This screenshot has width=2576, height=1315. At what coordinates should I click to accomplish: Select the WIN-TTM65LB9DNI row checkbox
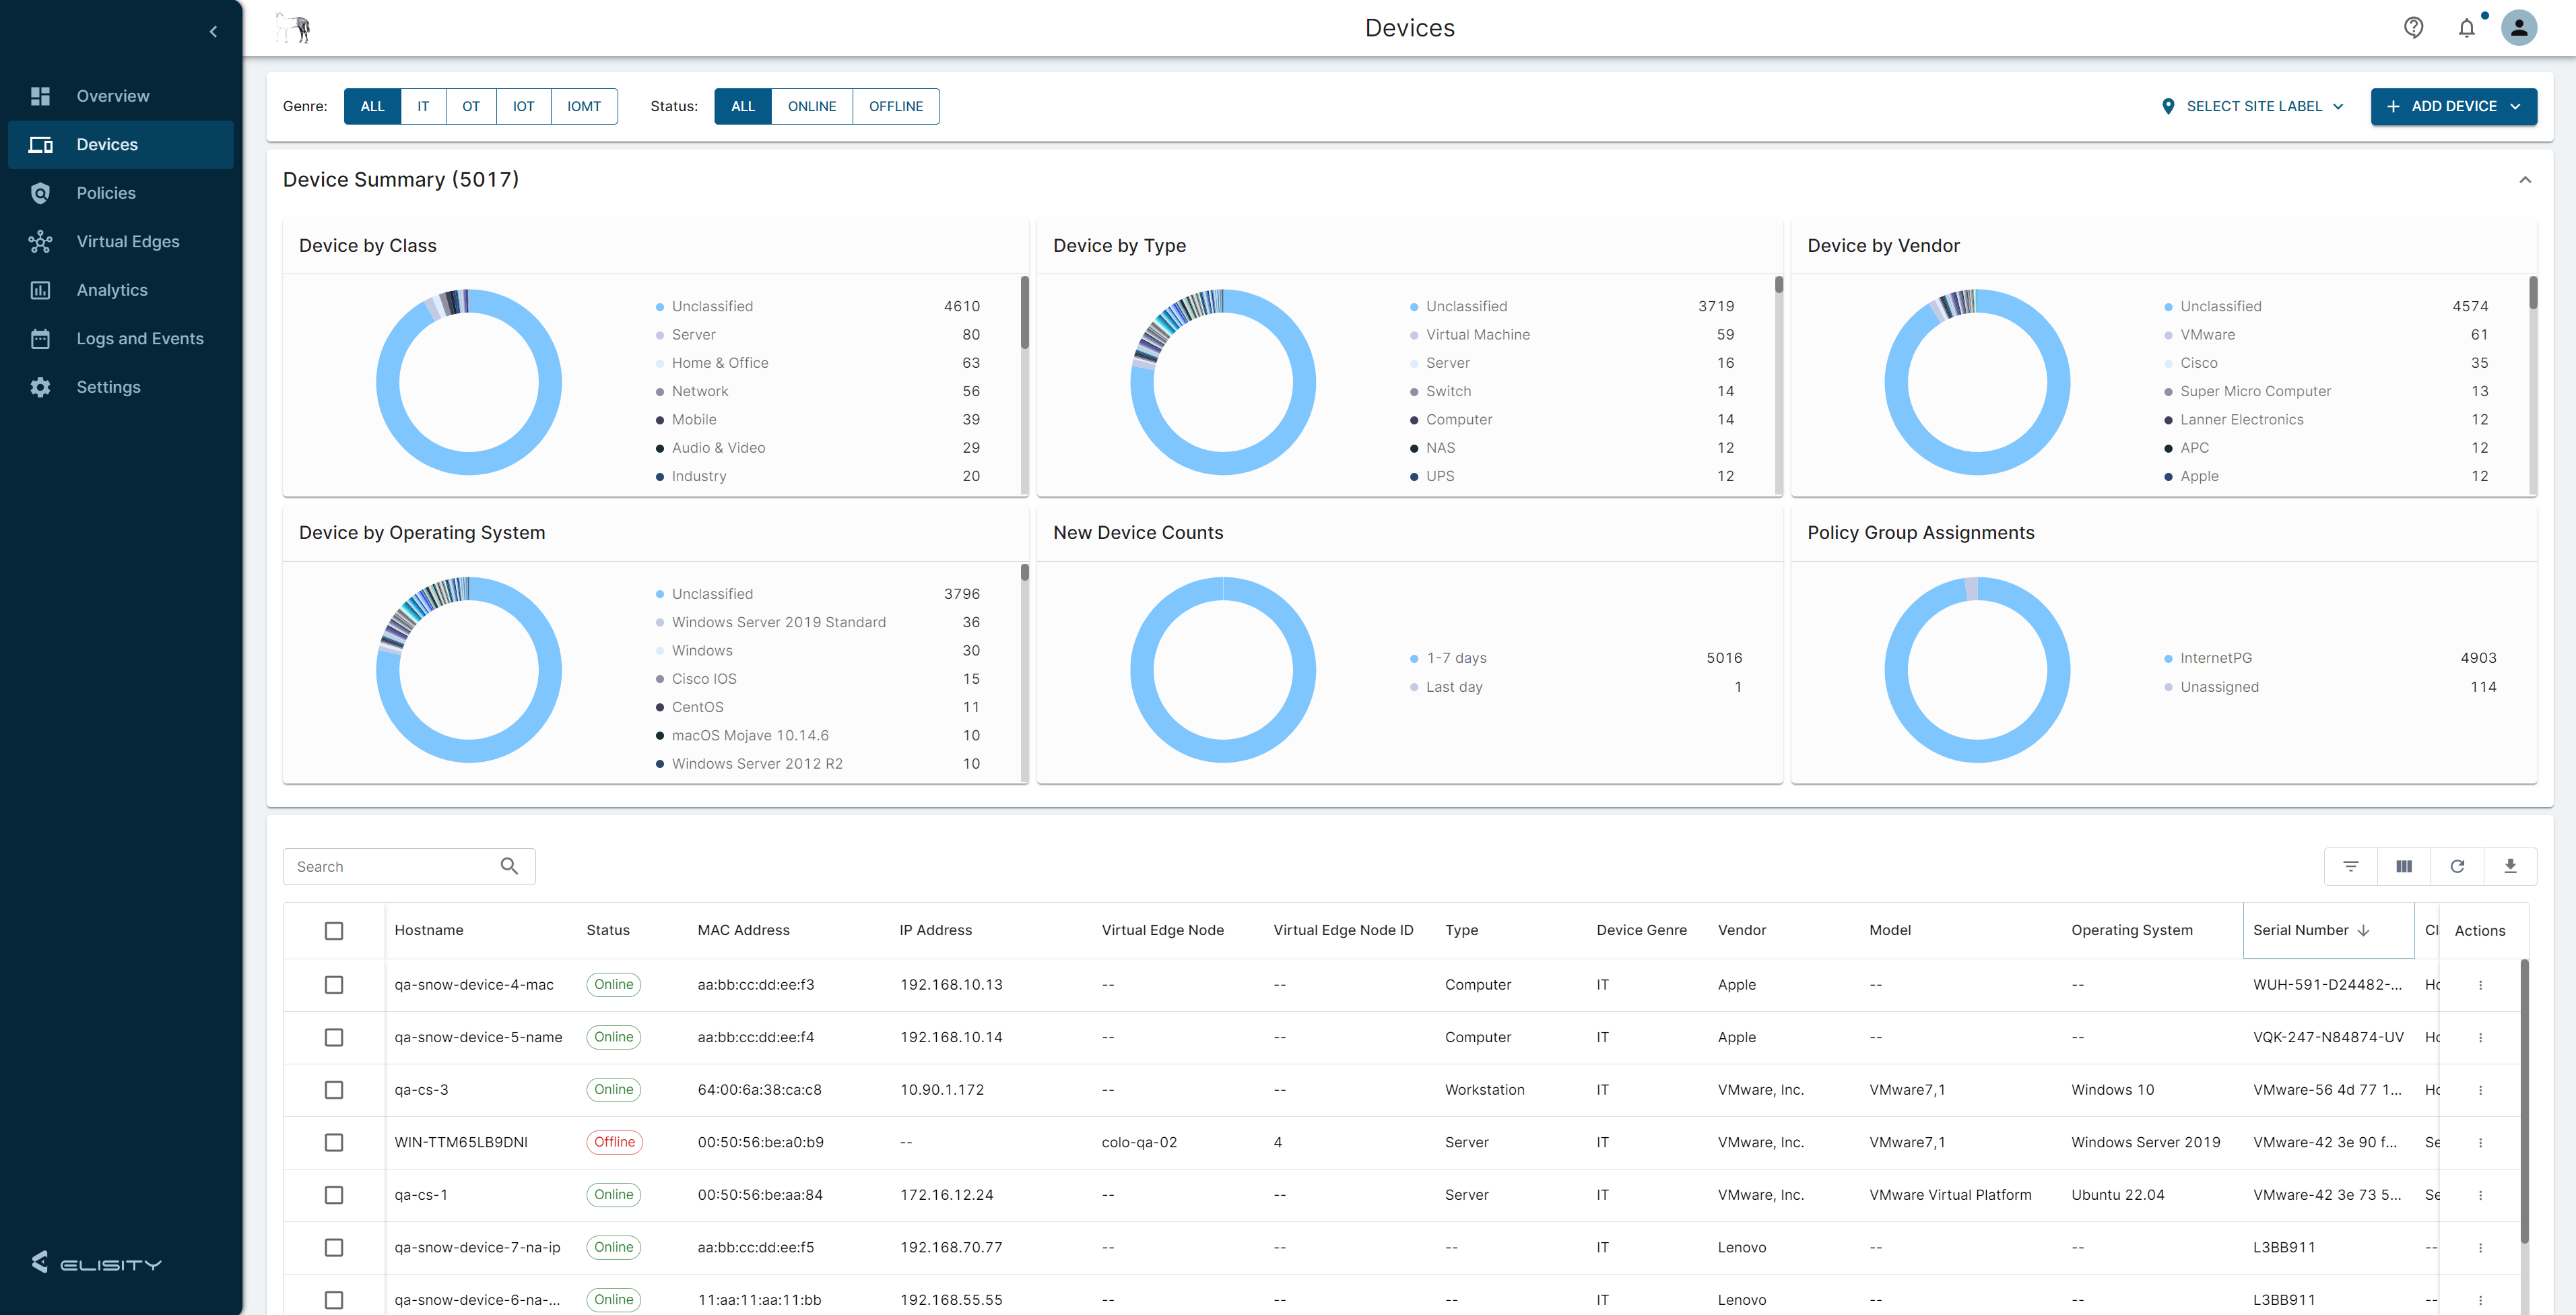pos(334,1142)
